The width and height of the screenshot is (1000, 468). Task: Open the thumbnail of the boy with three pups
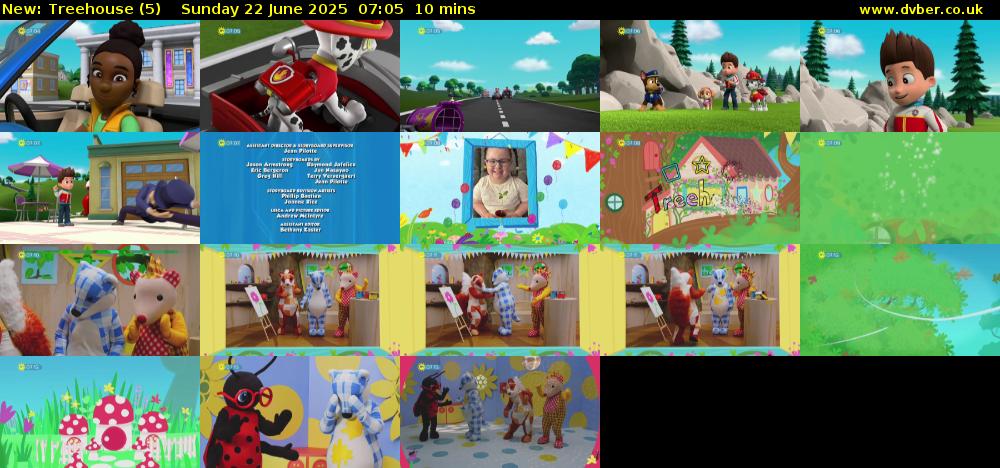(x=700, y=76)
